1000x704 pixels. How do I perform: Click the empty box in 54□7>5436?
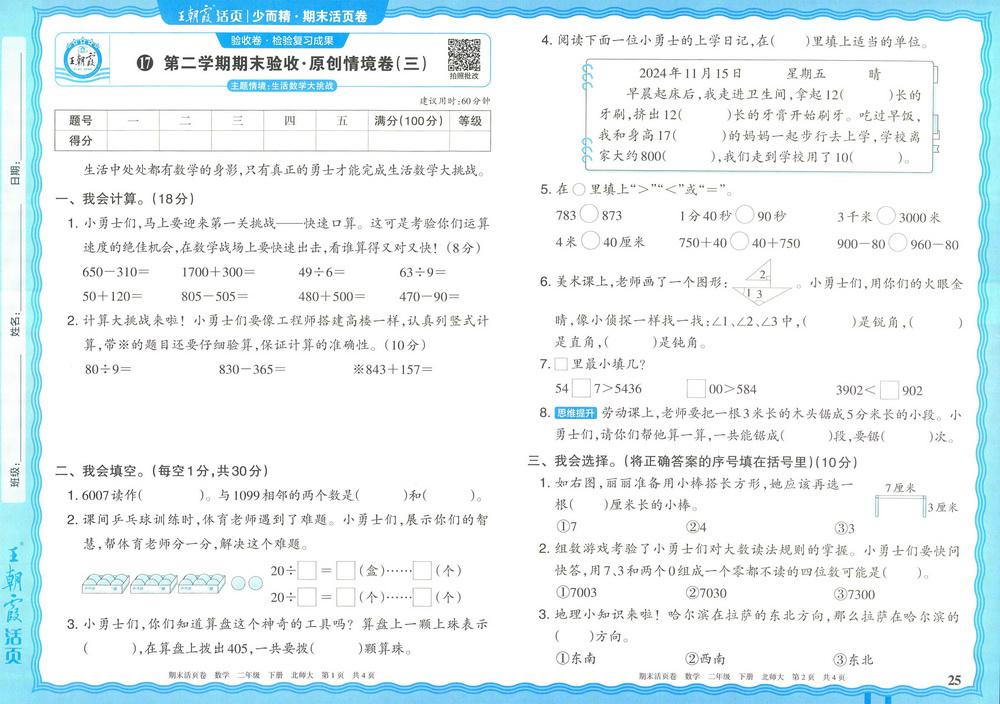[581, 388]
